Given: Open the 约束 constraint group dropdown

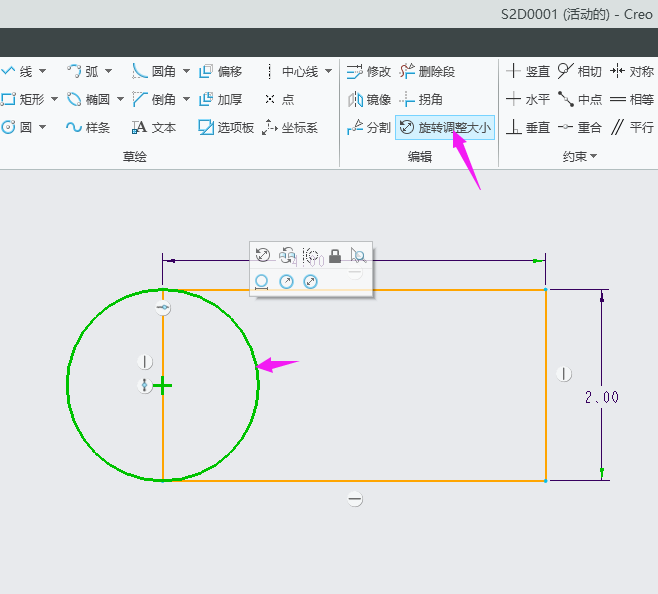Looking at the screenshot, I should click(x=580, y=157).
